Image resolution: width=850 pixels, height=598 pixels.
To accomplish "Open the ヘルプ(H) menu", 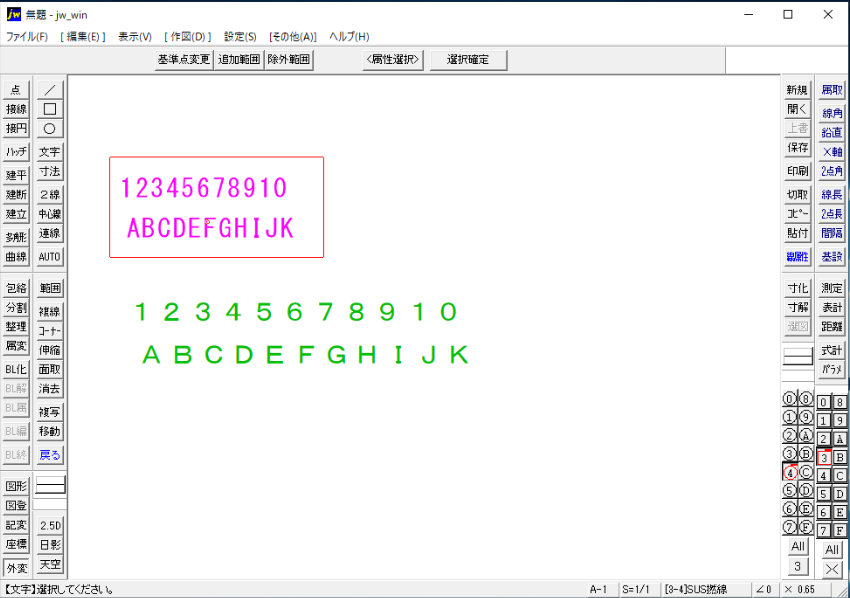I will (x=349, y=36).
